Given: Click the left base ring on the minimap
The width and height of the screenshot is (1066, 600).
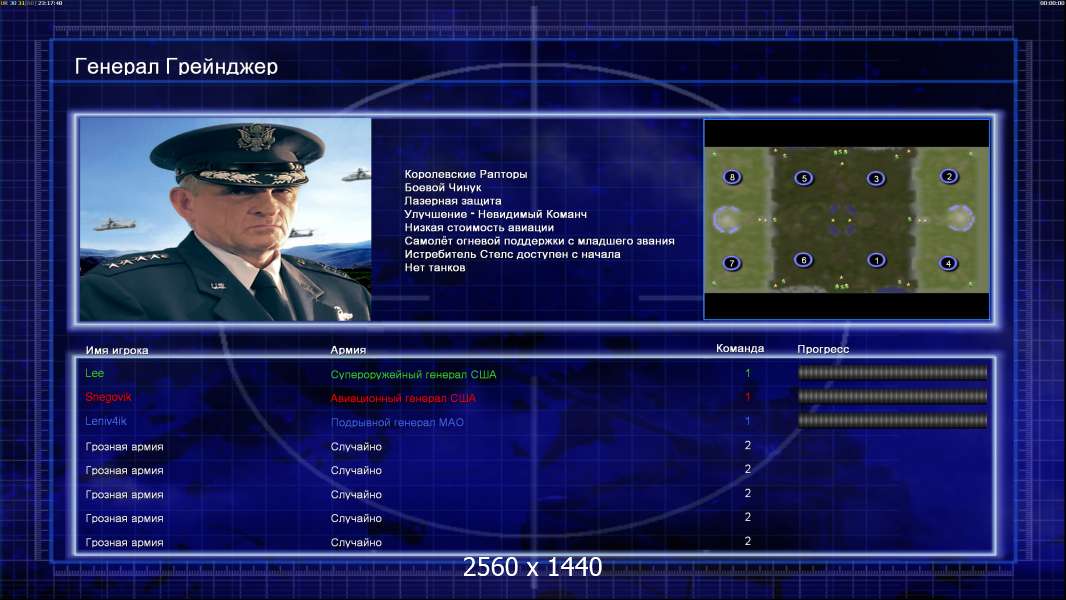Looking at the screenshot, I should [x=727, y=219].
